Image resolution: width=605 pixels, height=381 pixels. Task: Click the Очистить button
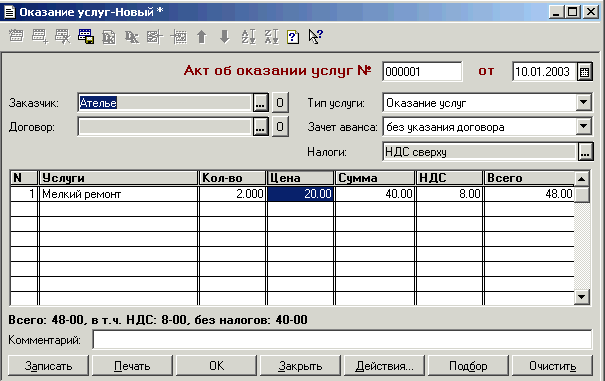(552, 366)
